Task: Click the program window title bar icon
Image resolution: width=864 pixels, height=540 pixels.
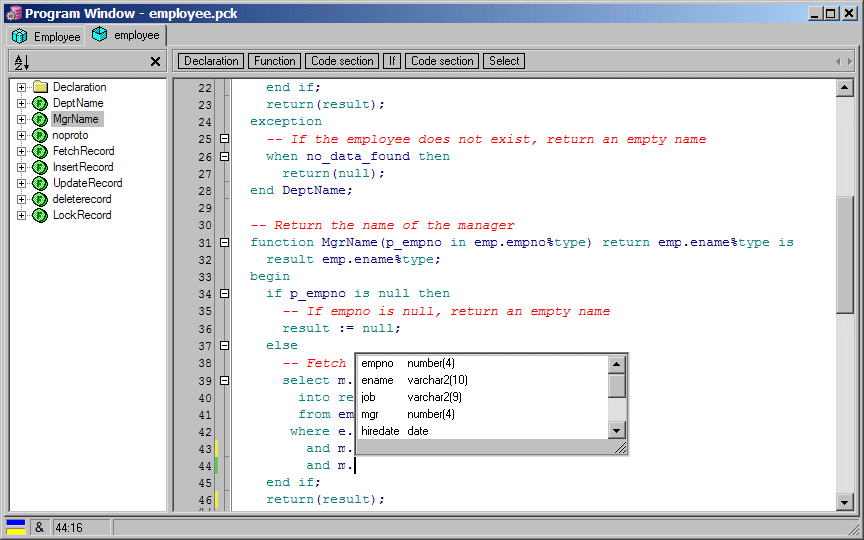Action: 14,13
